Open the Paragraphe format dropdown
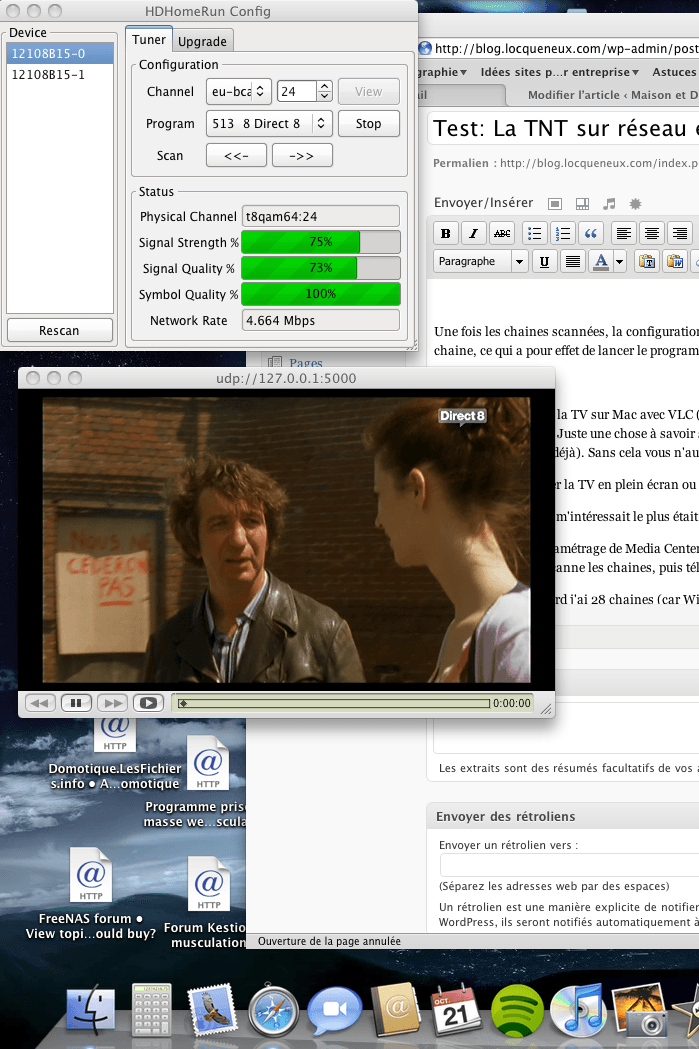Viewport: 699px width, 1049px height. coord(480,262)
